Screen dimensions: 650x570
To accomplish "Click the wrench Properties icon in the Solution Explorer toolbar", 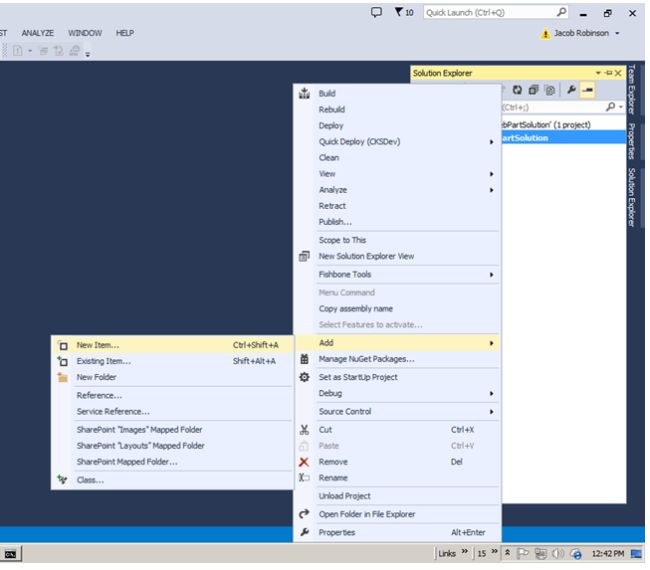I will (x=571, y=90).
